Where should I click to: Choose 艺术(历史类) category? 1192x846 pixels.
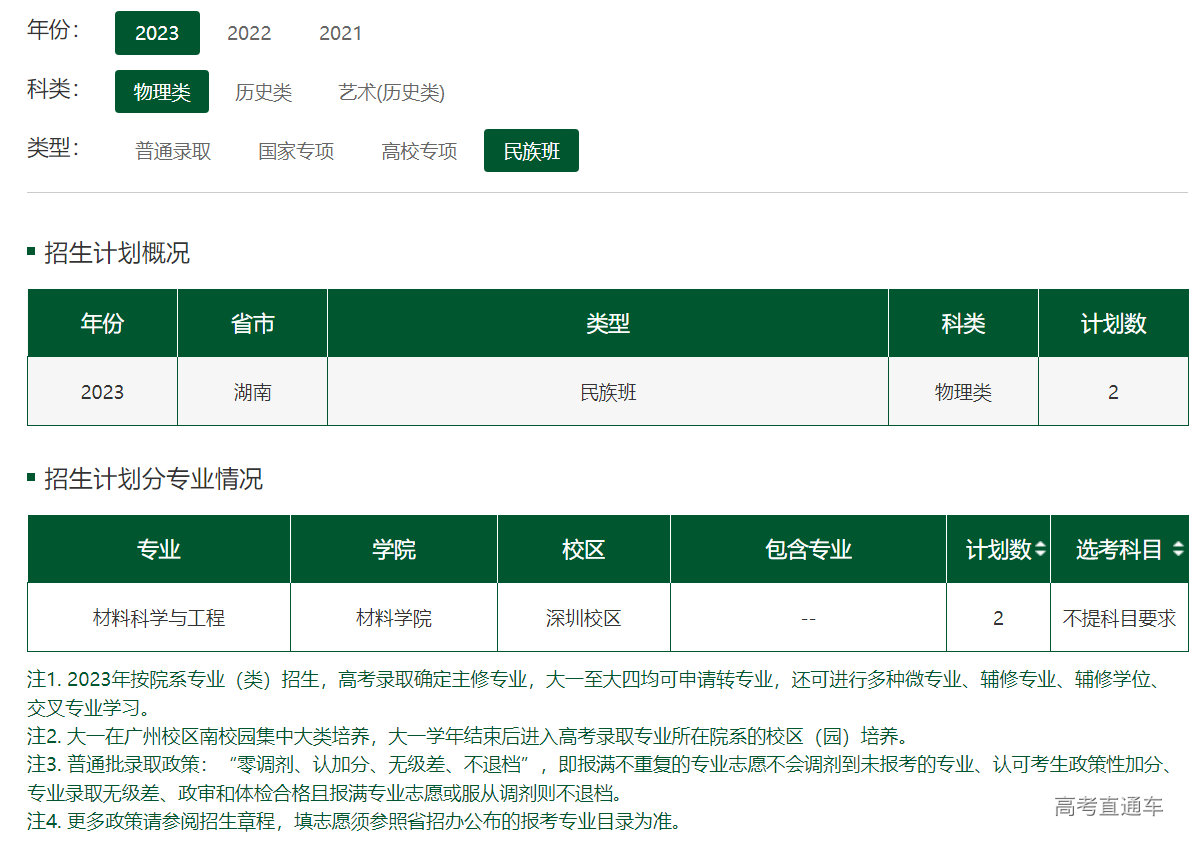391,92
